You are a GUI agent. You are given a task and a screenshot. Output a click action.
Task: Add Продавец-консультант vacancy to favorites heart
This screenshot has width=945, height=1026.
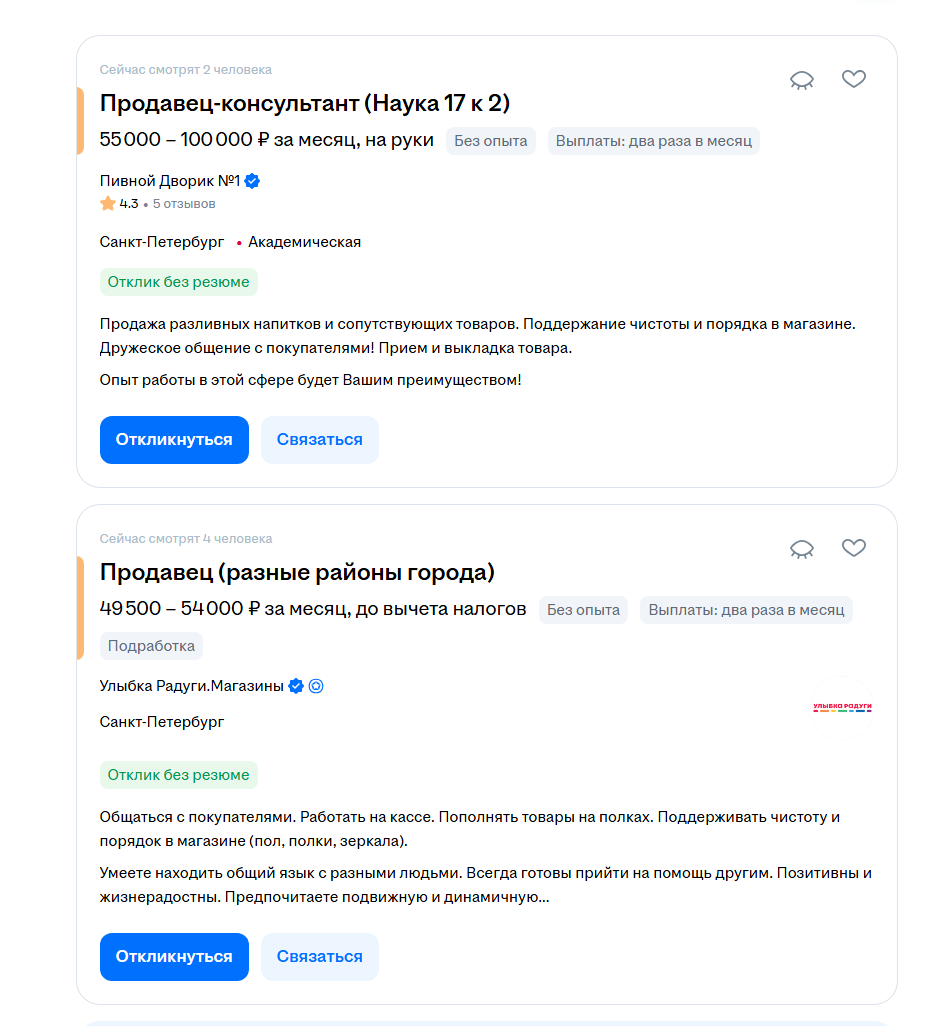(x=853, y=79)
